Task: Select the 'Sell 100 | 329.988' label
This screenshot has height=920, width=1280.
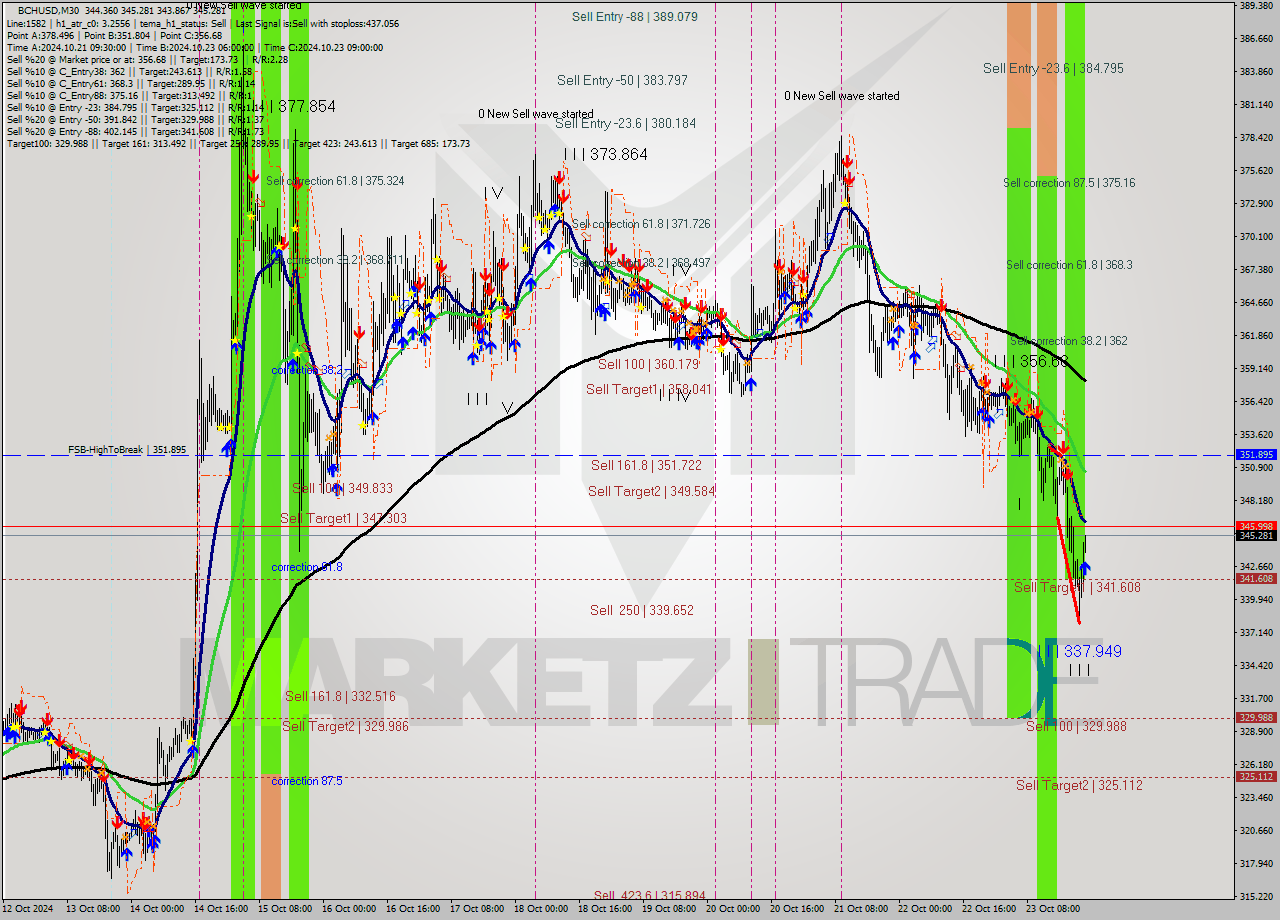Action: pos(1076,726)
